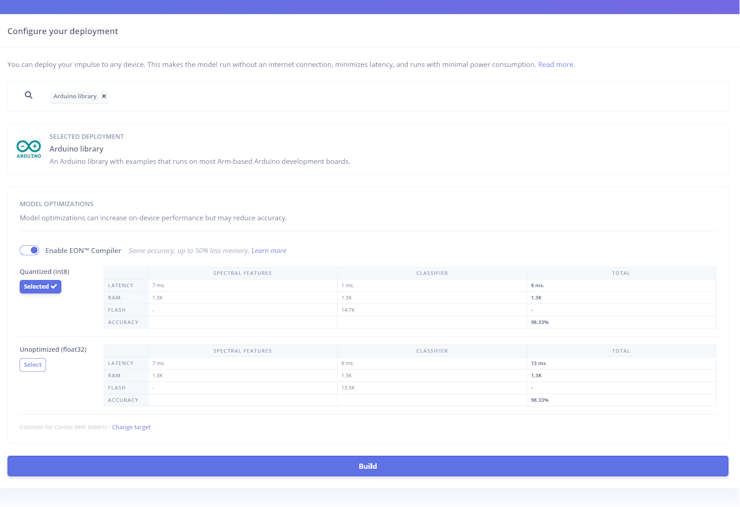
Task: Click the Arduino logo icon
Action: click(29, 149)
